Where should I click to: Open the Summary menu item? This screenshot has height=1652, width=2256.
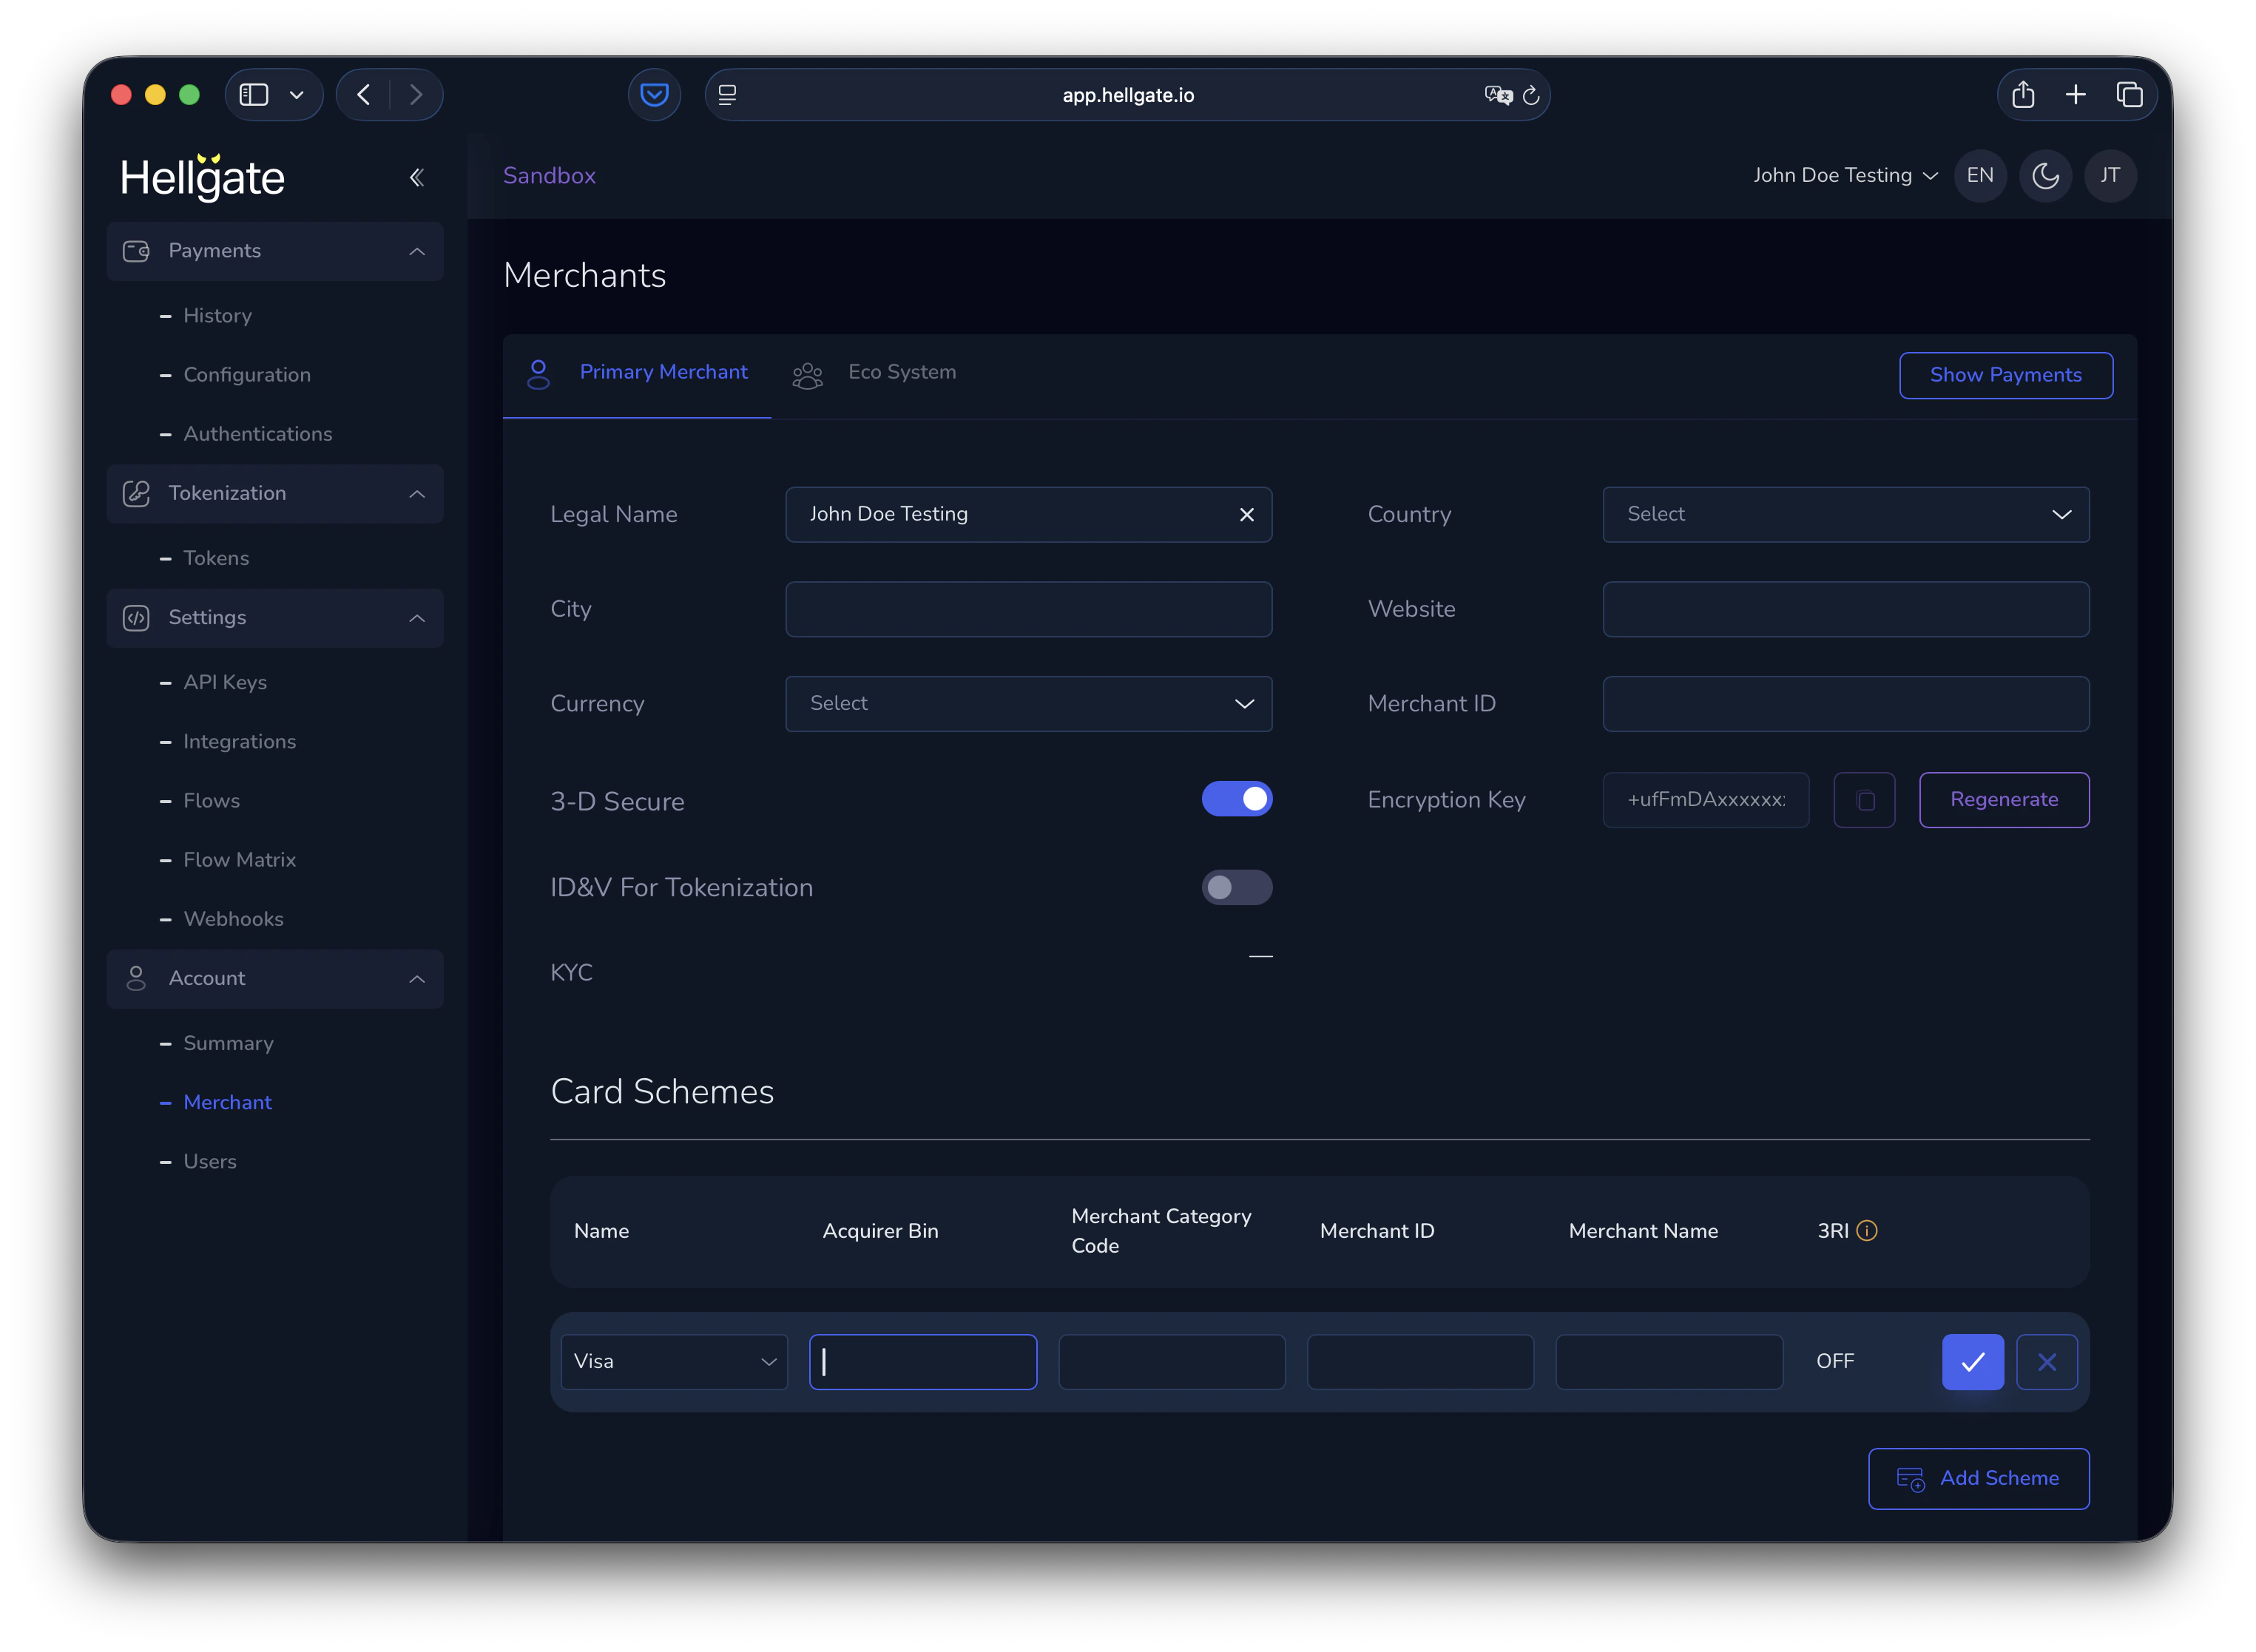click(228, 1043)
